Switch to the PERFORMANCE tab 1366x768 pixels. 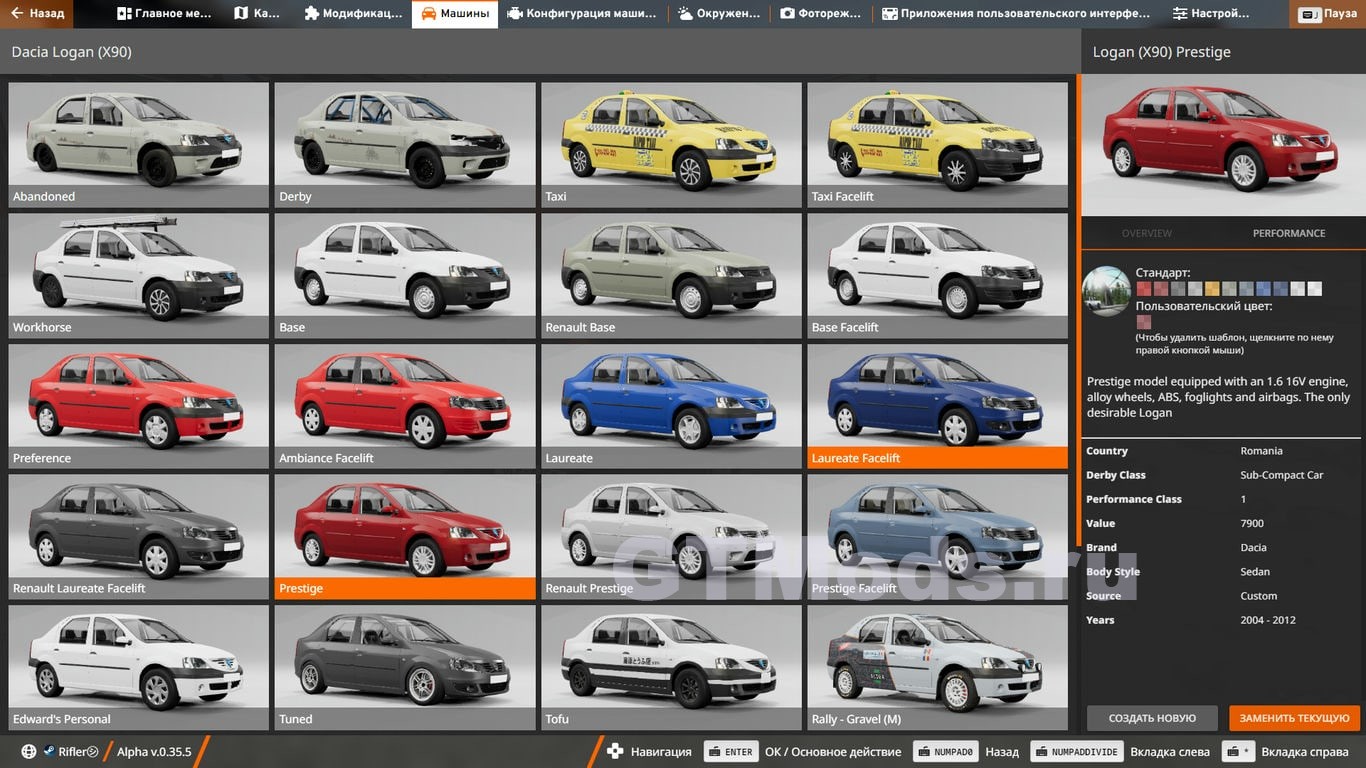coord(1289,233)
